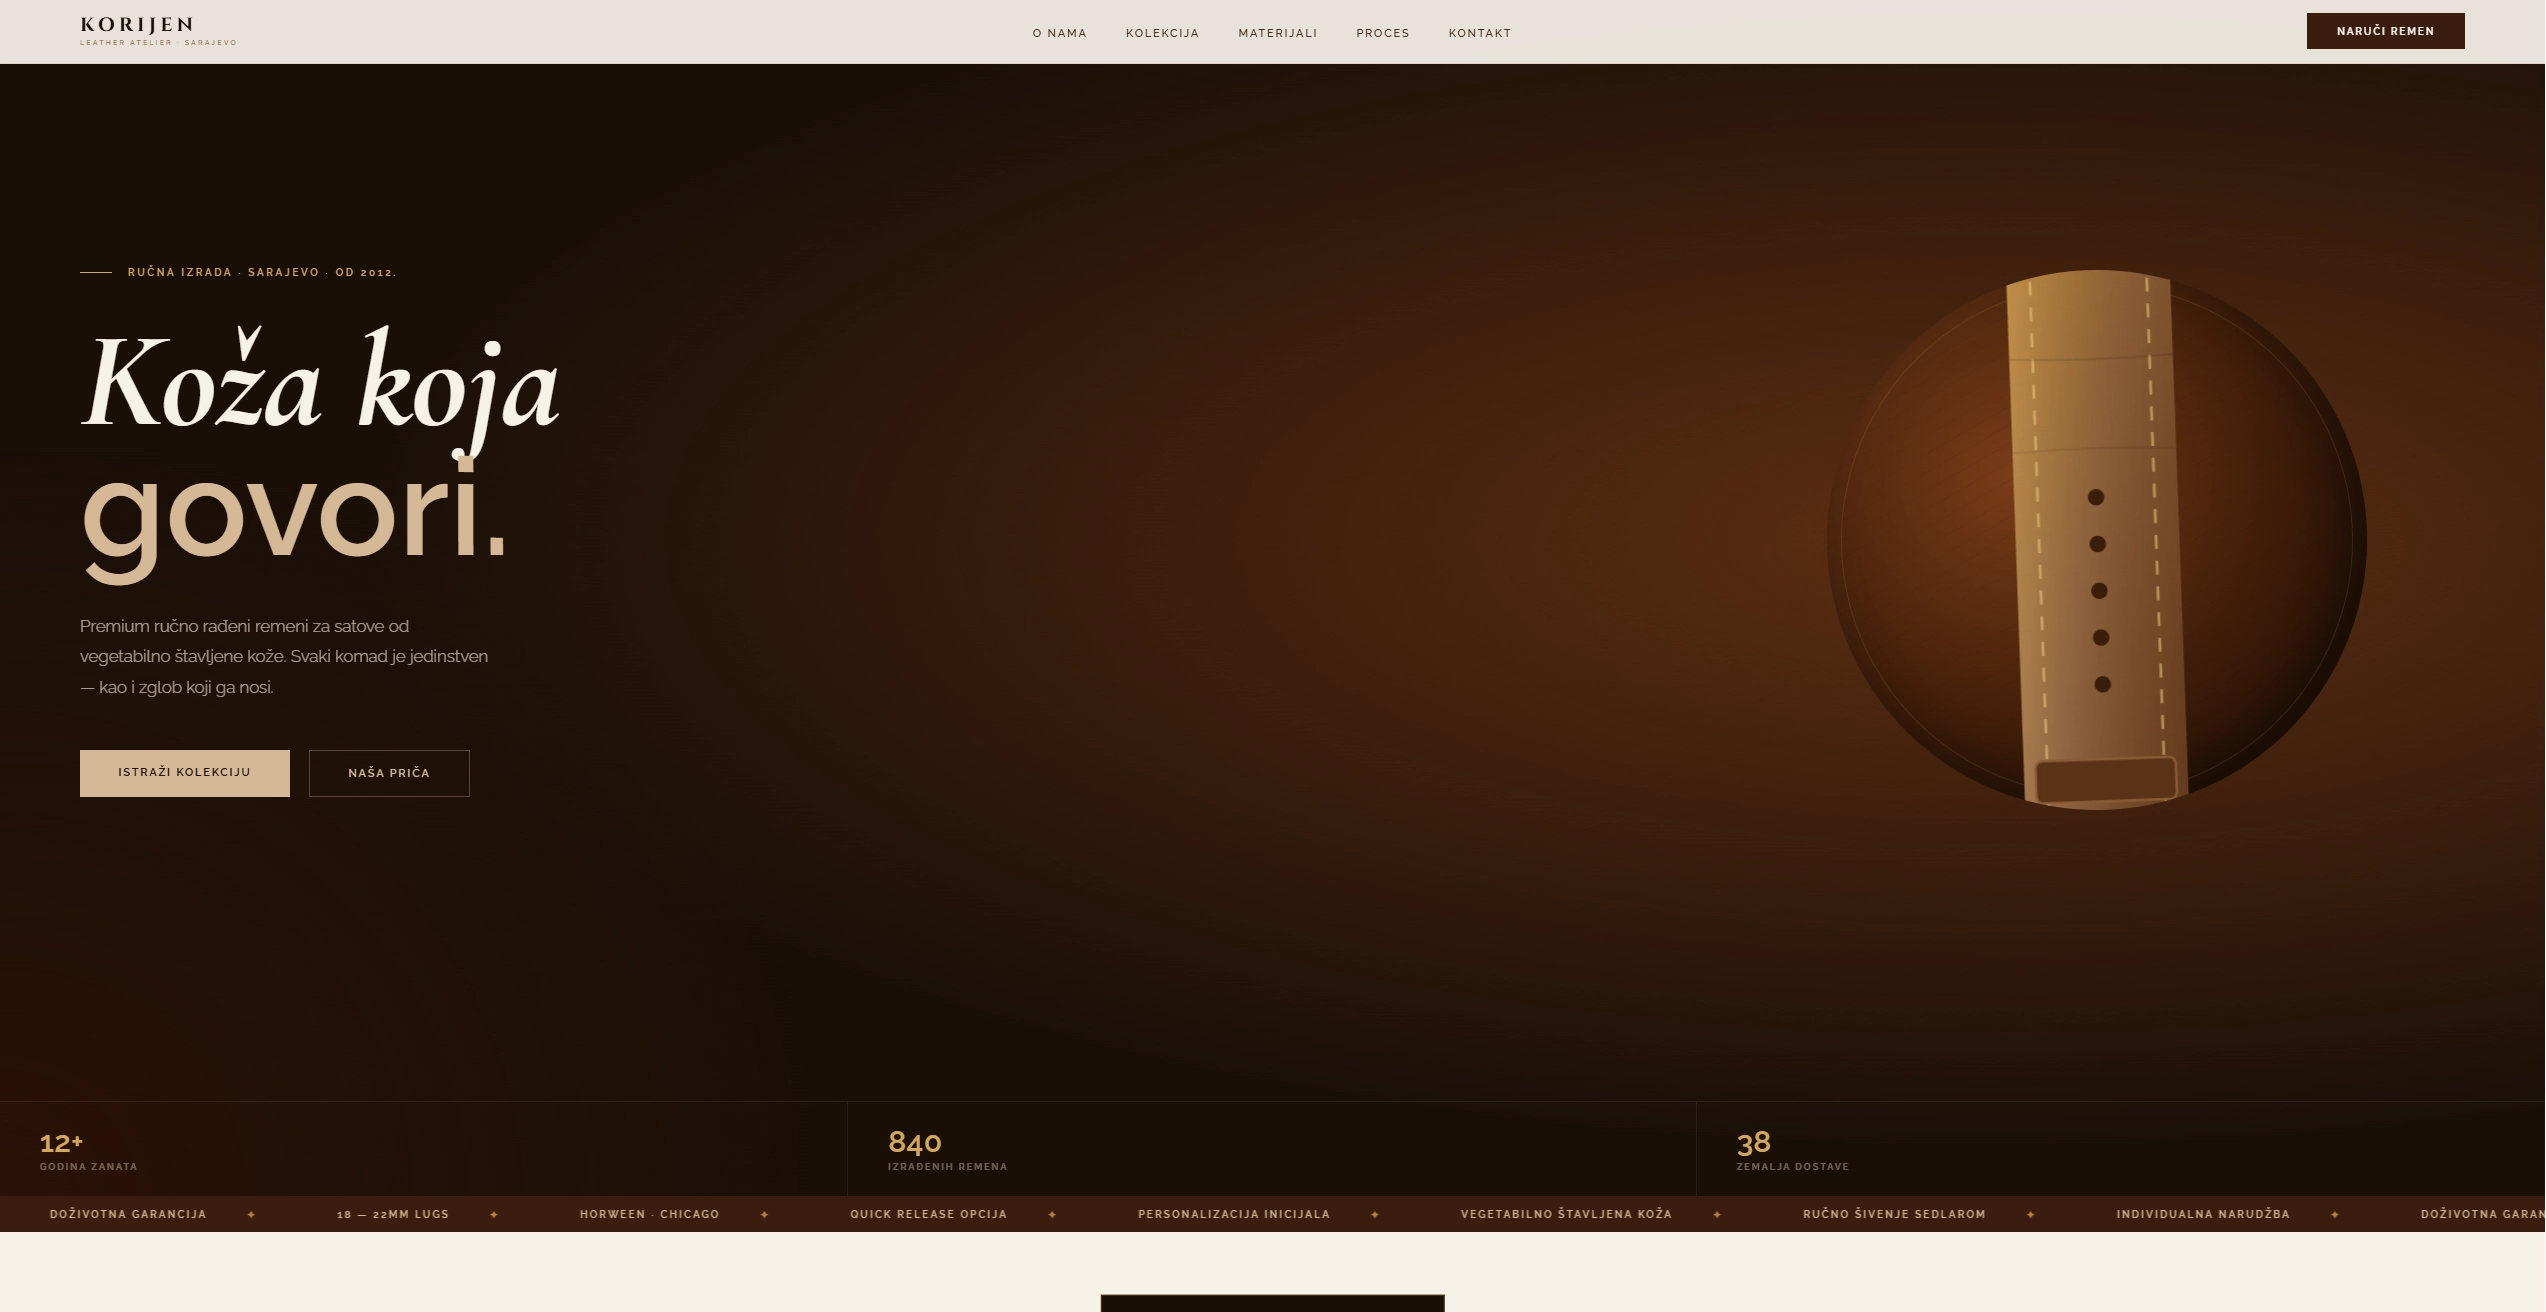This screenshot has width=2546, height=1312.
Task: Open the O NAMA menu item
Action: 1059,33
